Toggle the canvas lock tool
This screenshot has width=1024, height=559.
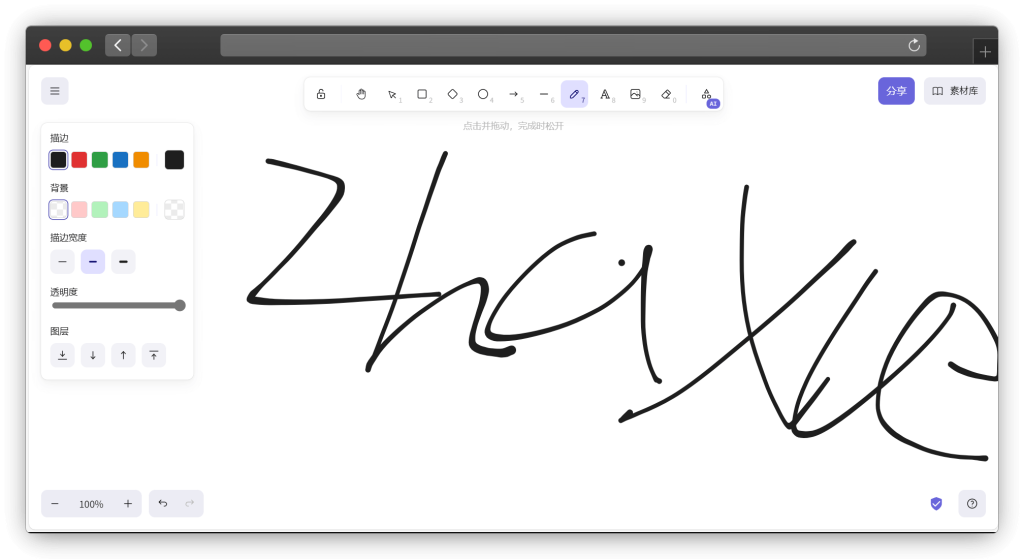click(x=321, y=94)
